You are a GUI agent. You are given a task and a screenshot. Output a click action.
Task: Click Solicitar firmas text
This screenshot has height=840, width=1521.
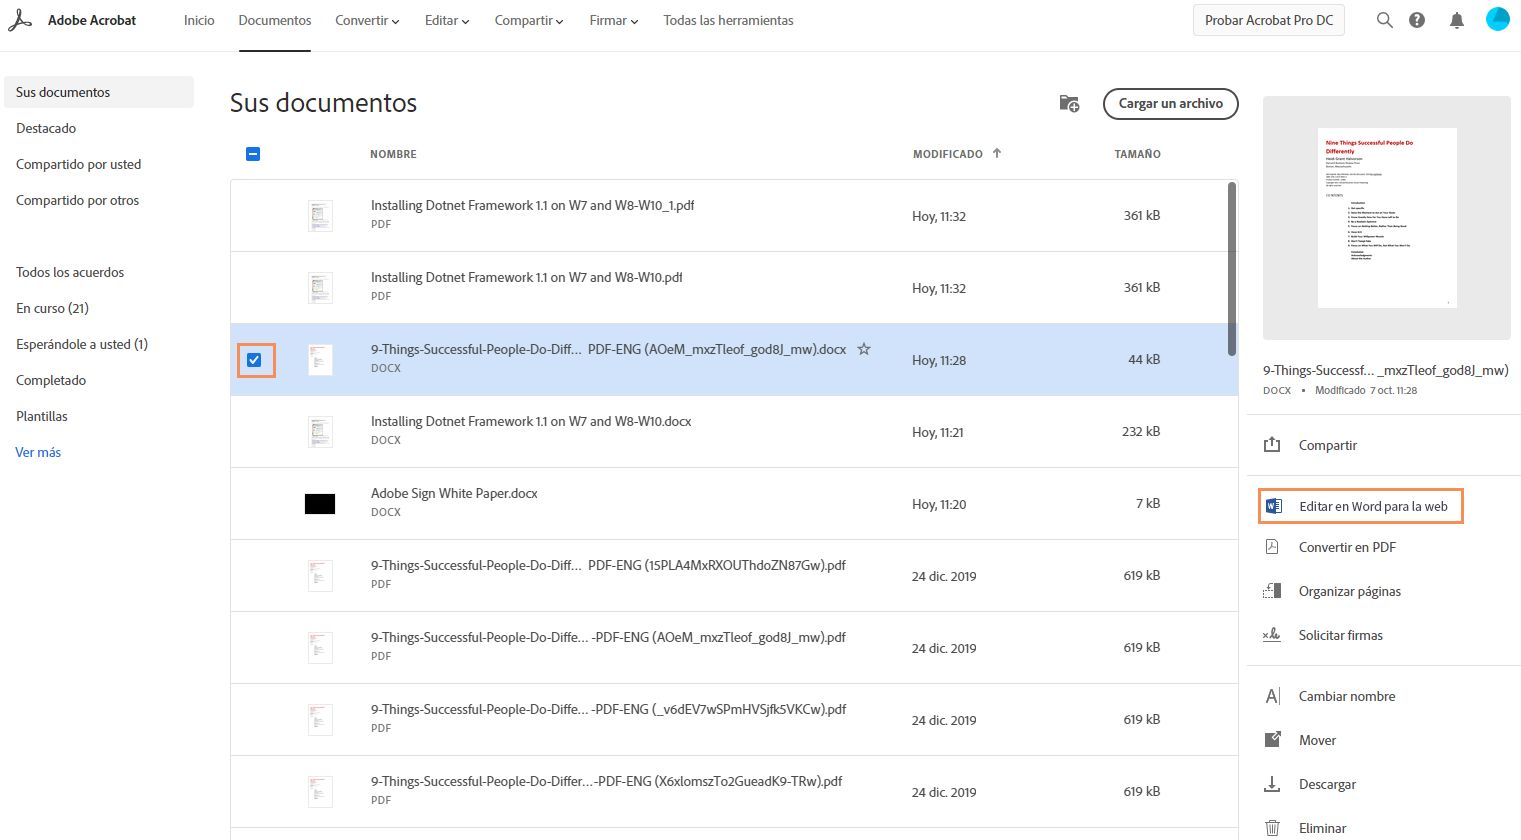coord(1341,635)
